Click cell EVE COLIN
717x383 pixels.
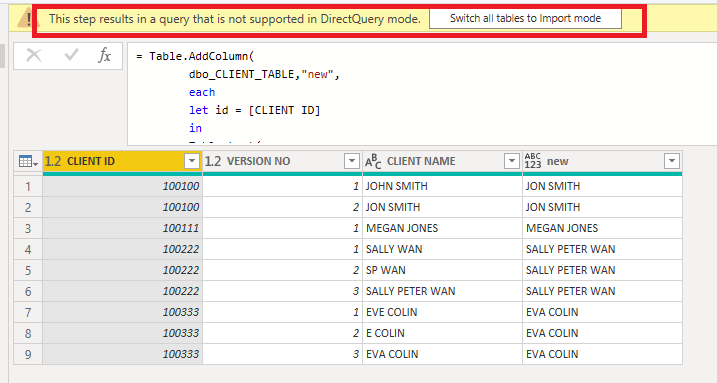point(442,313)
